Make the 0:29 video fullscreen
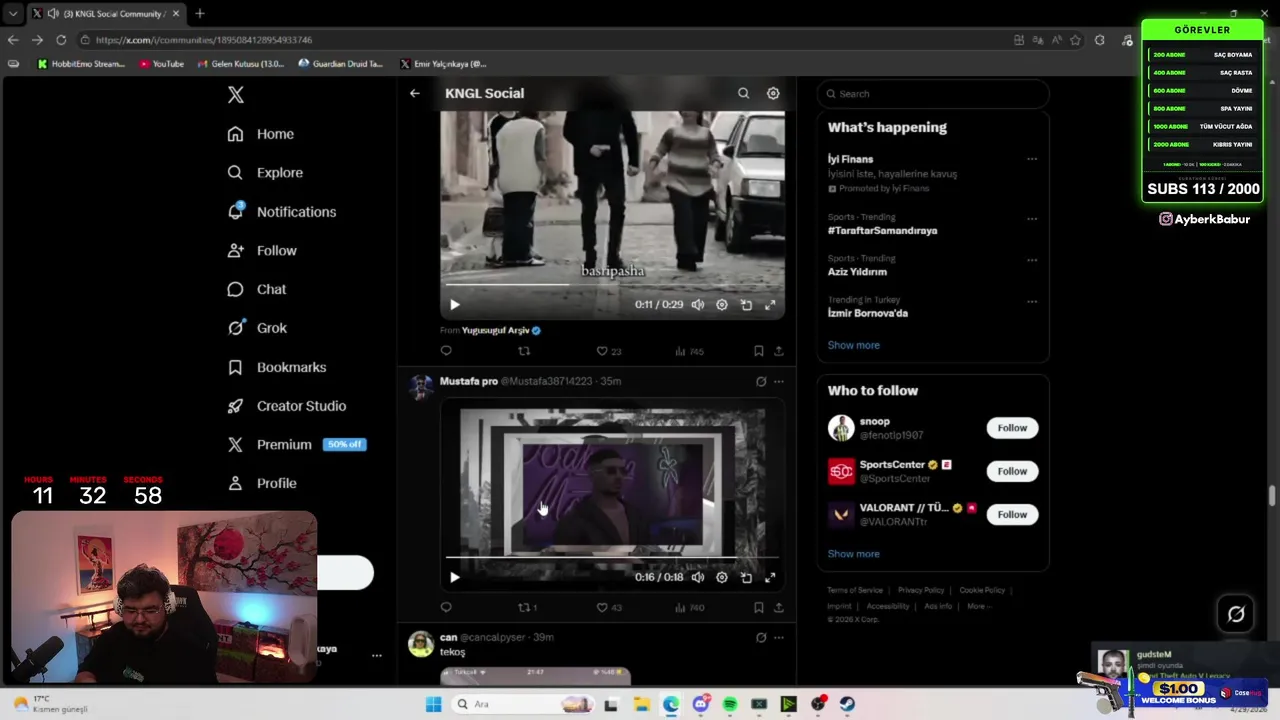Viewport: 1280px width, 720px height. (770, 305)
